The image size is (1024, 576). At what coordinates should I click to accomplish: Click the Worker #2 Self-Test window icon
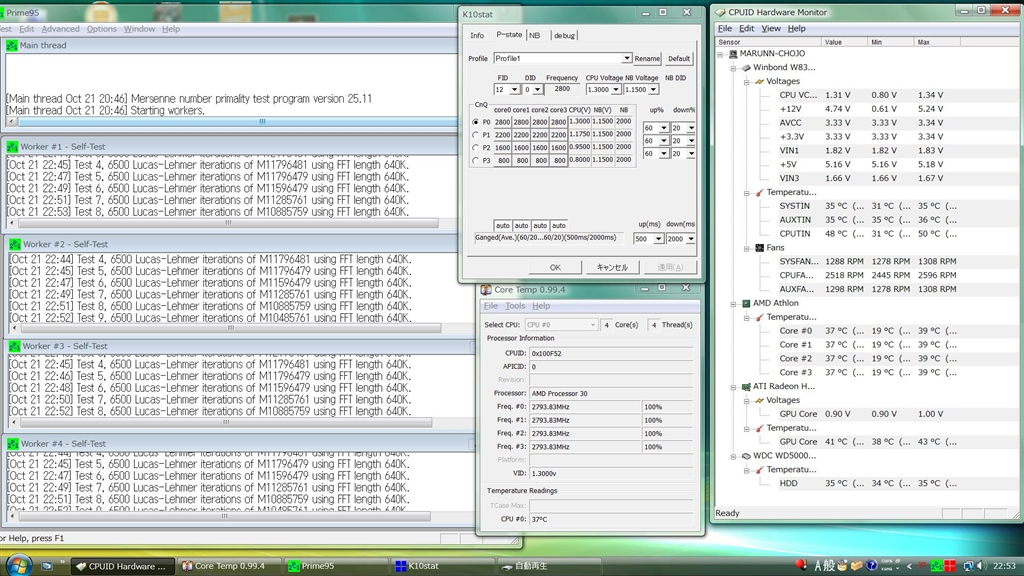(15, 244)
